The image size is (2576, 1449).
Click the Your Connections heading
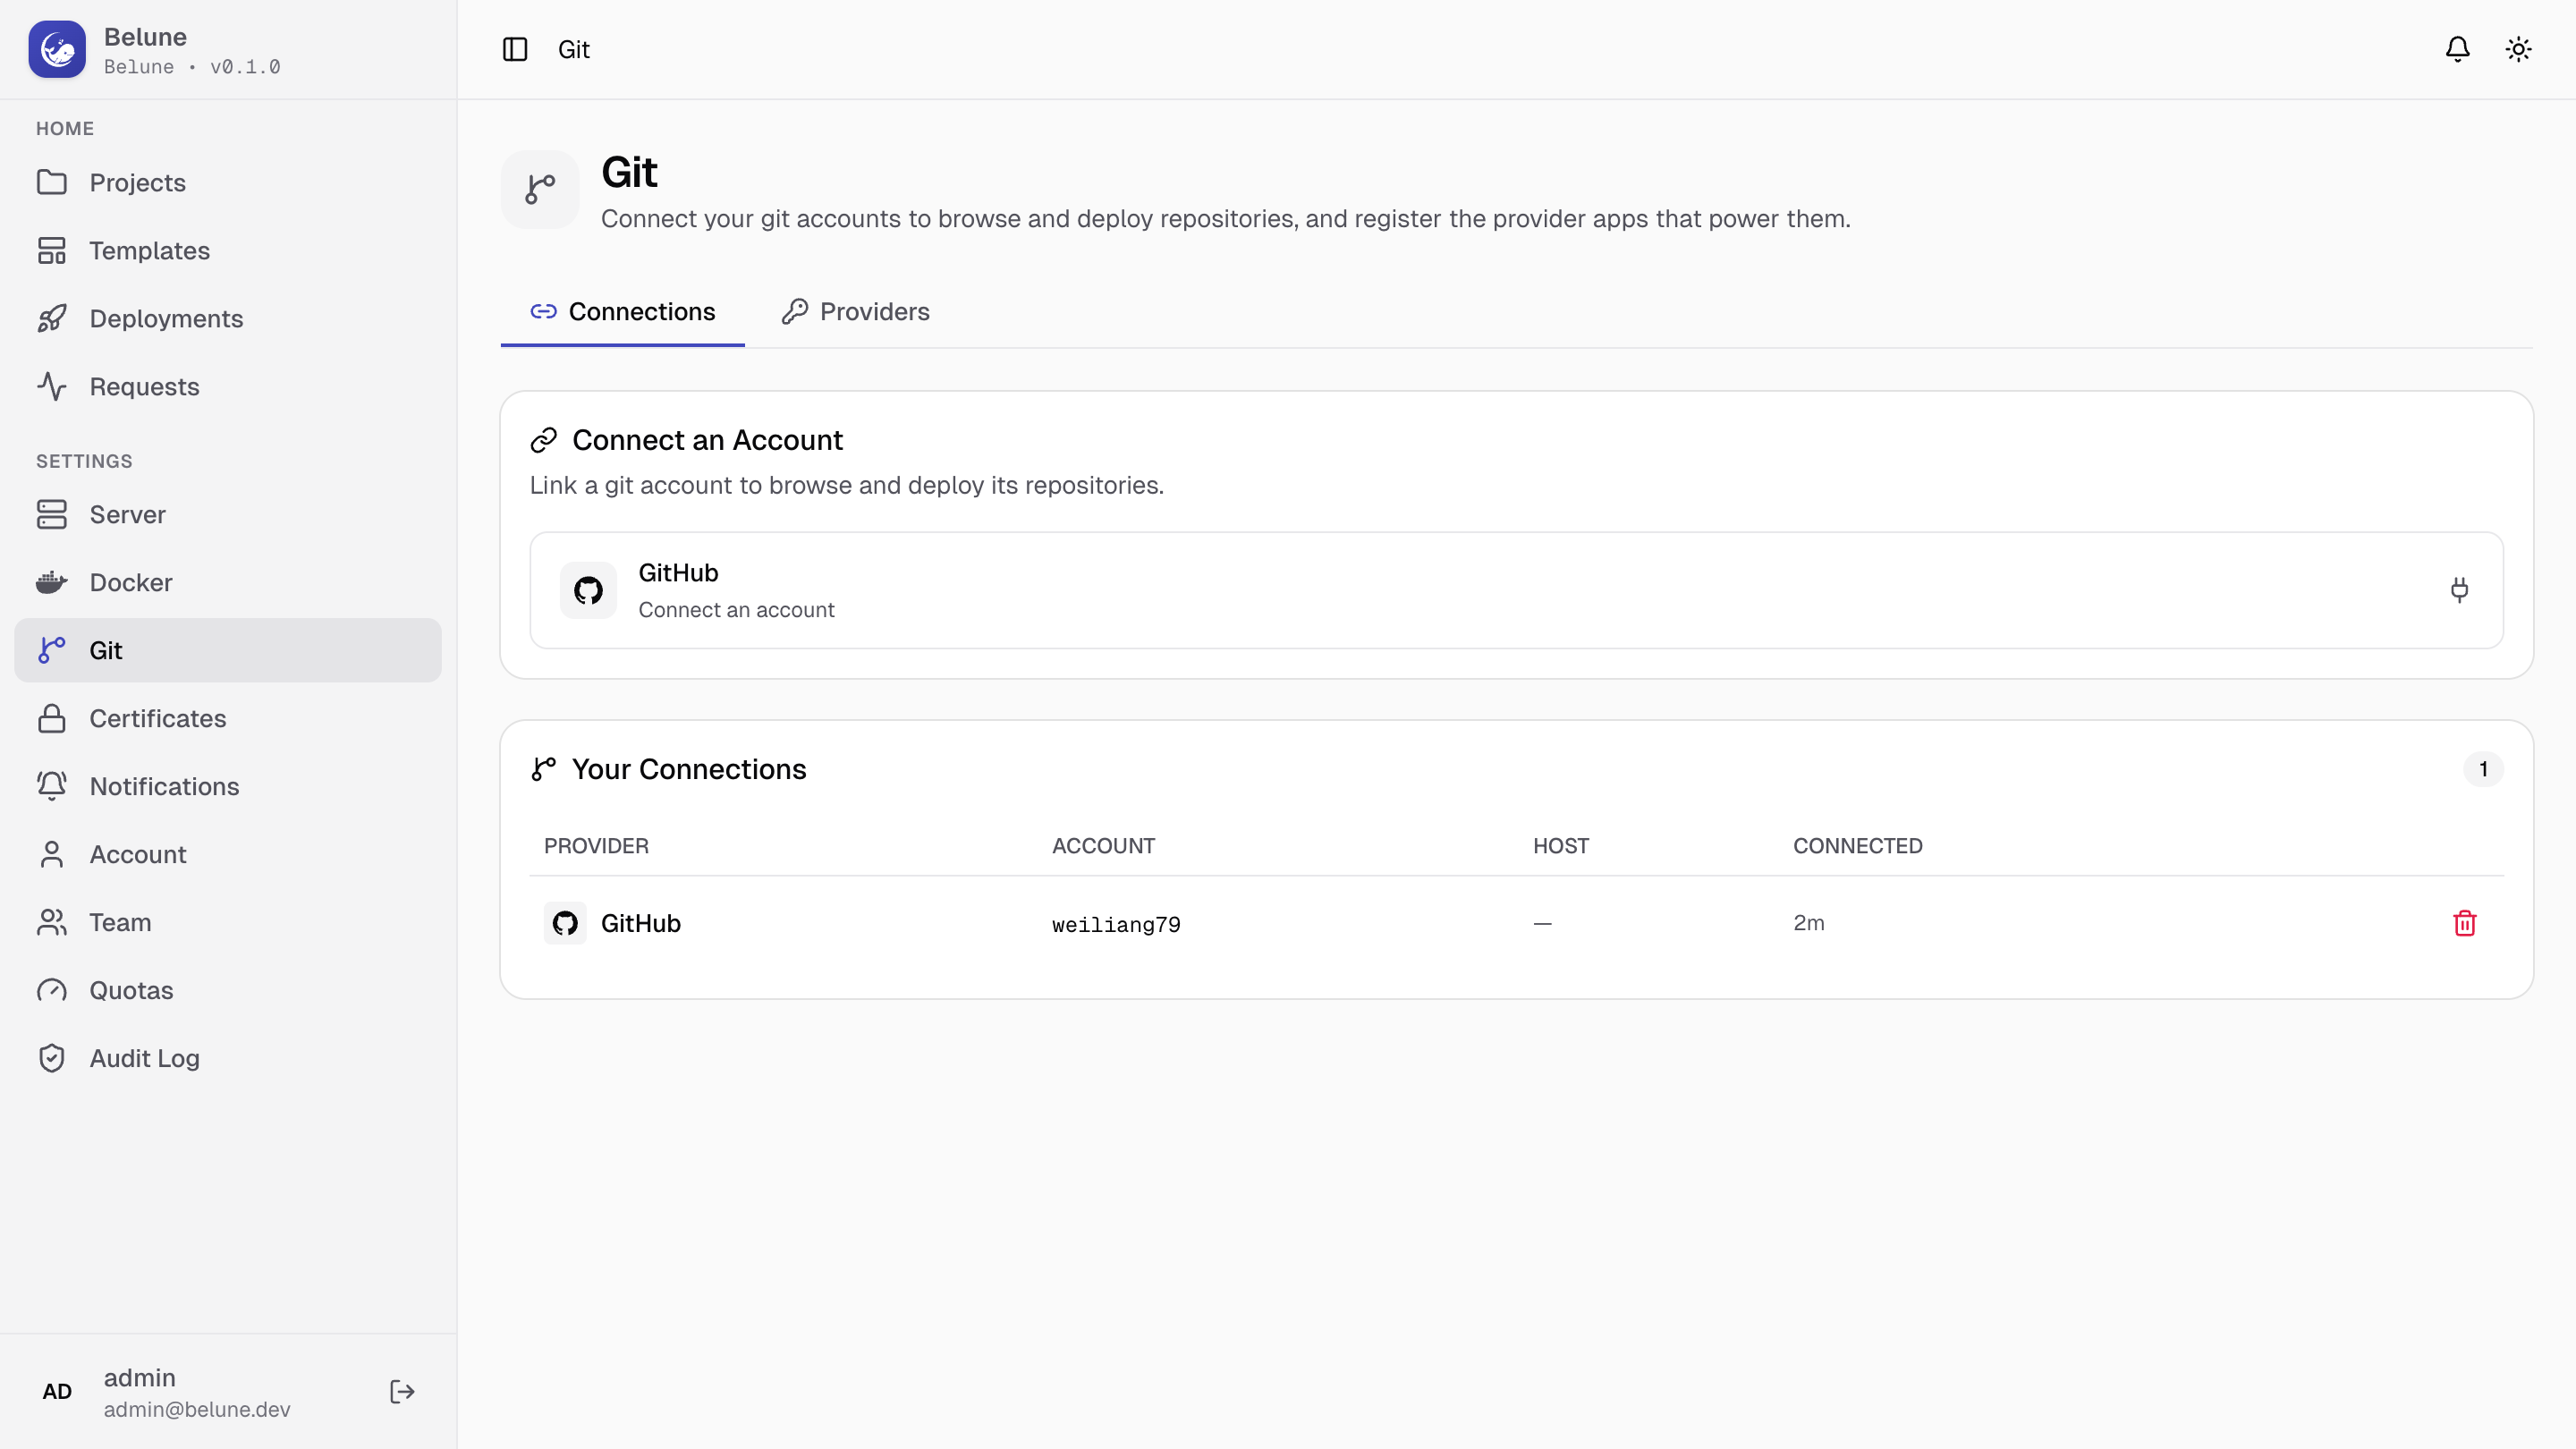click(689, 769)
